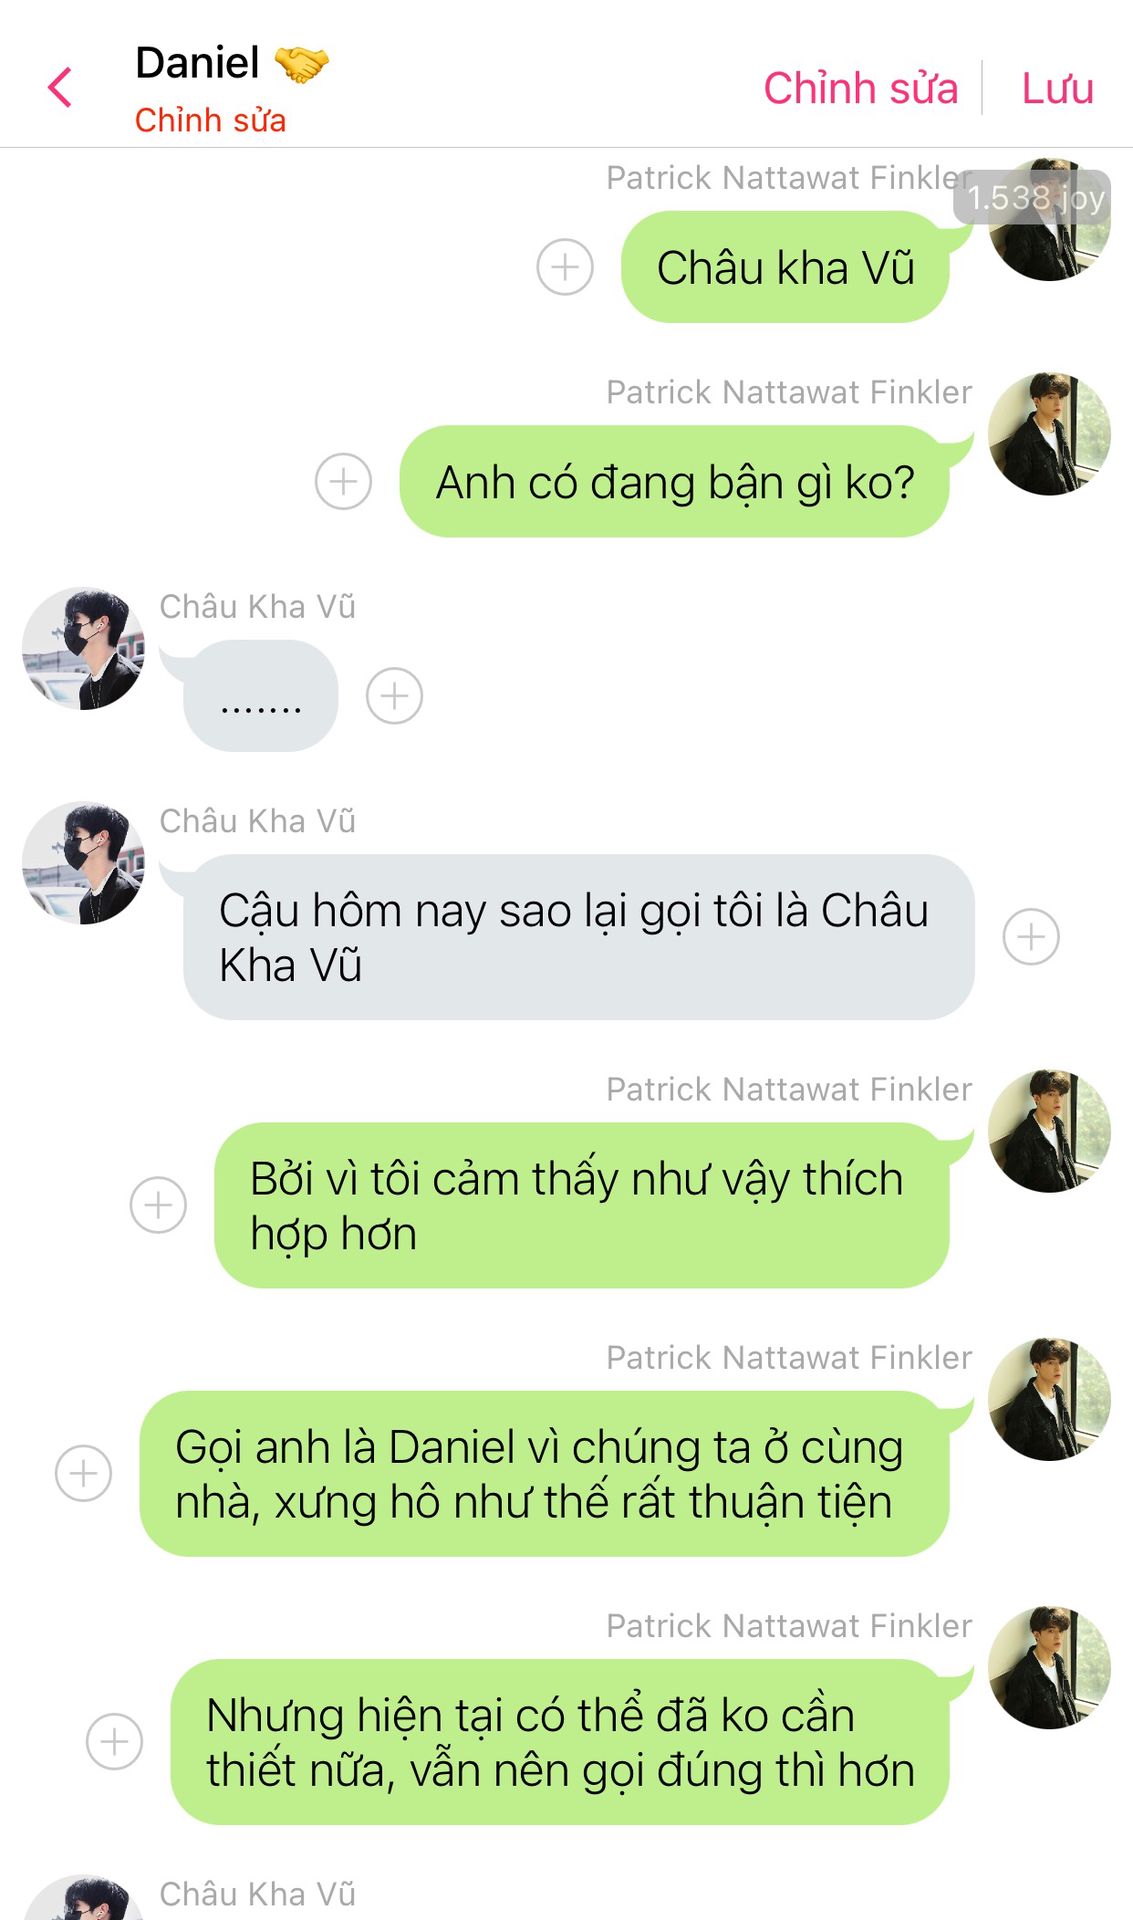
Task: Open the "Chỉnh sửa" option in top right
Action: [861, 88]
